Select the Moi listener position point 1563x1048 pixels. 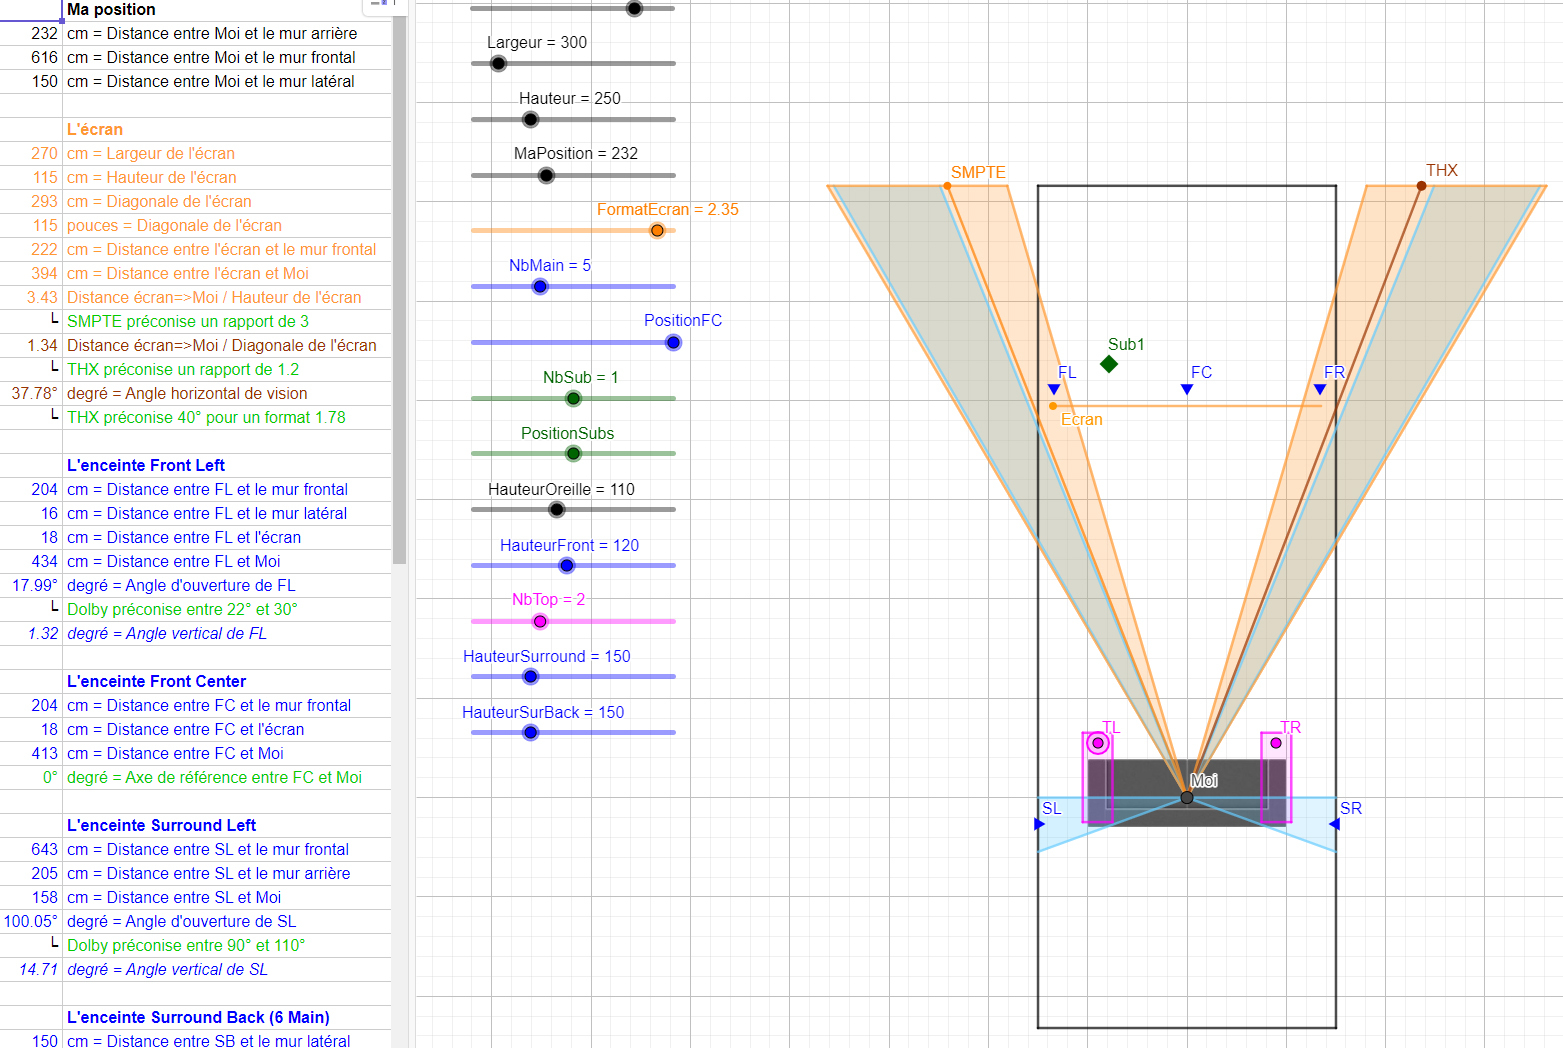[1187, 797]
